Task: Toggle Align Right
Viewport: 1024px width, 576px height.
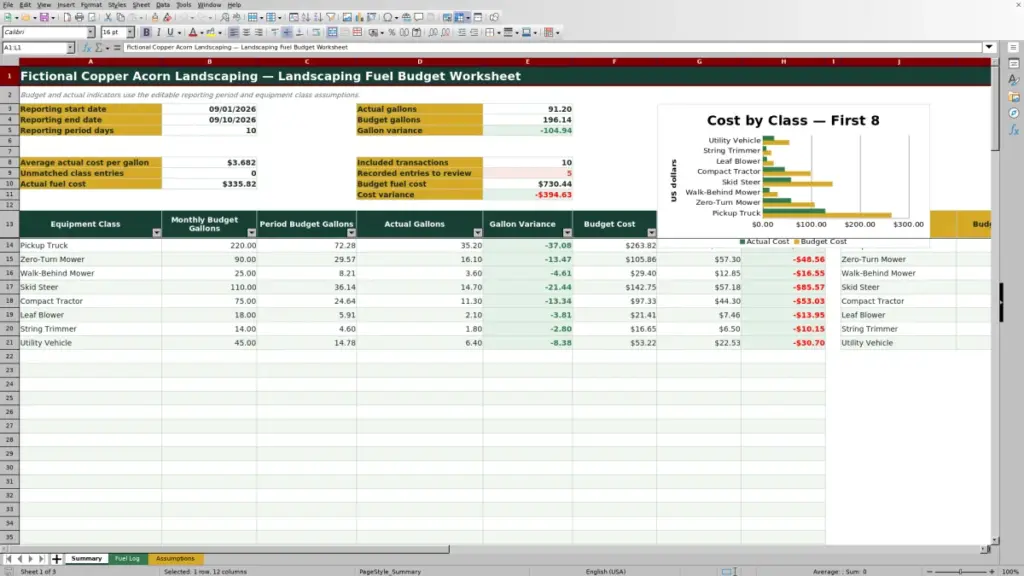Action: click(259, 33)
